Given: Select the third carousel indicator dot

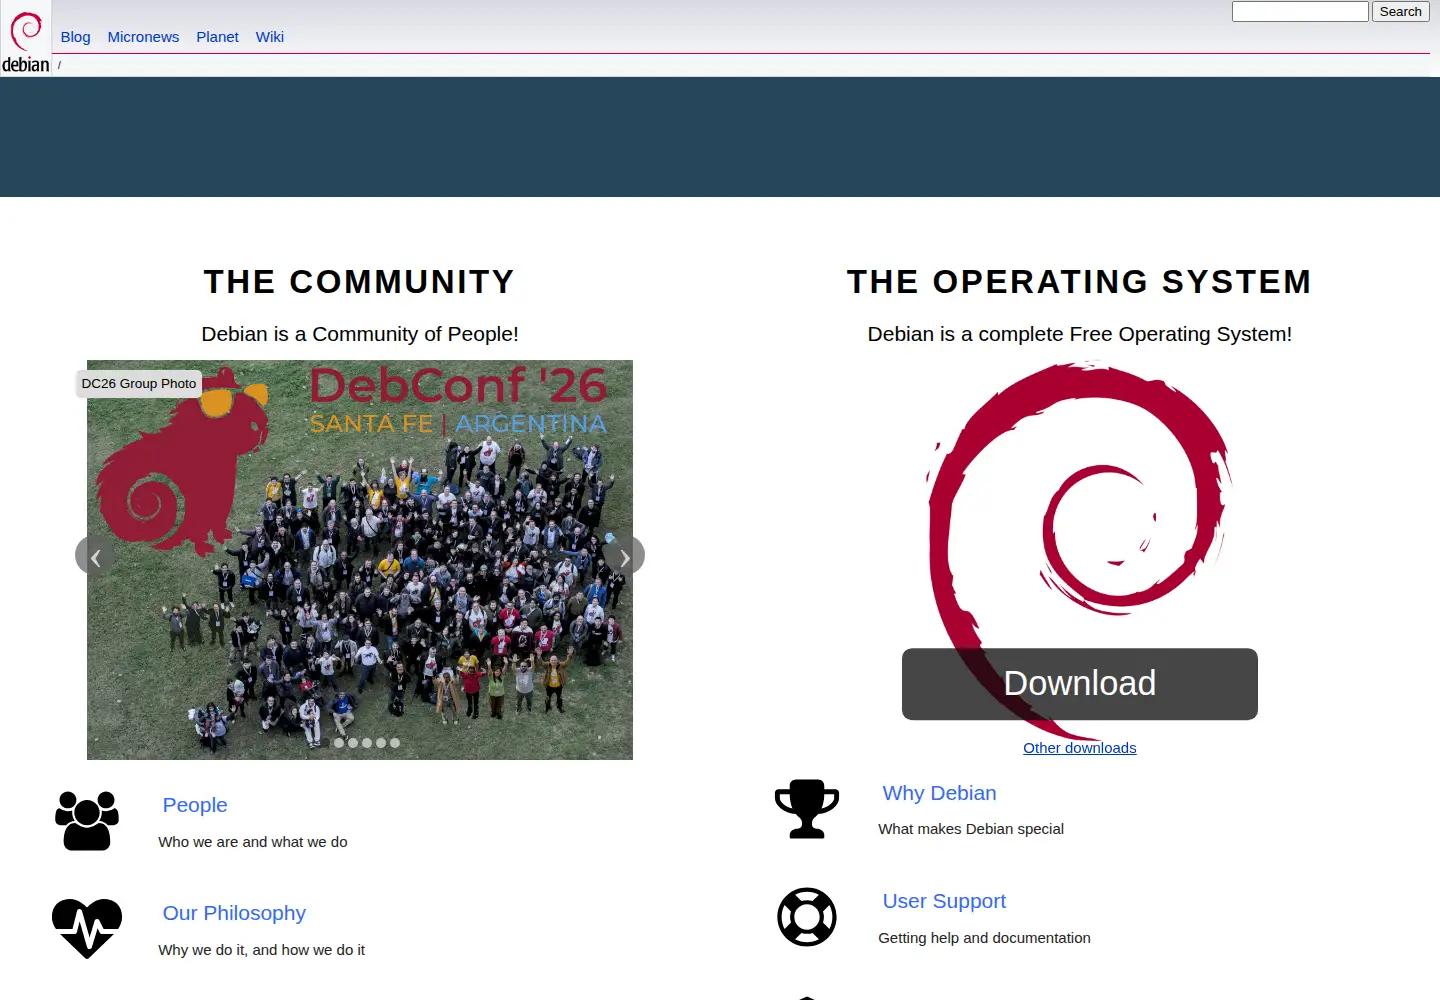Looking at the screenshot, I should [x=353, y=743].
